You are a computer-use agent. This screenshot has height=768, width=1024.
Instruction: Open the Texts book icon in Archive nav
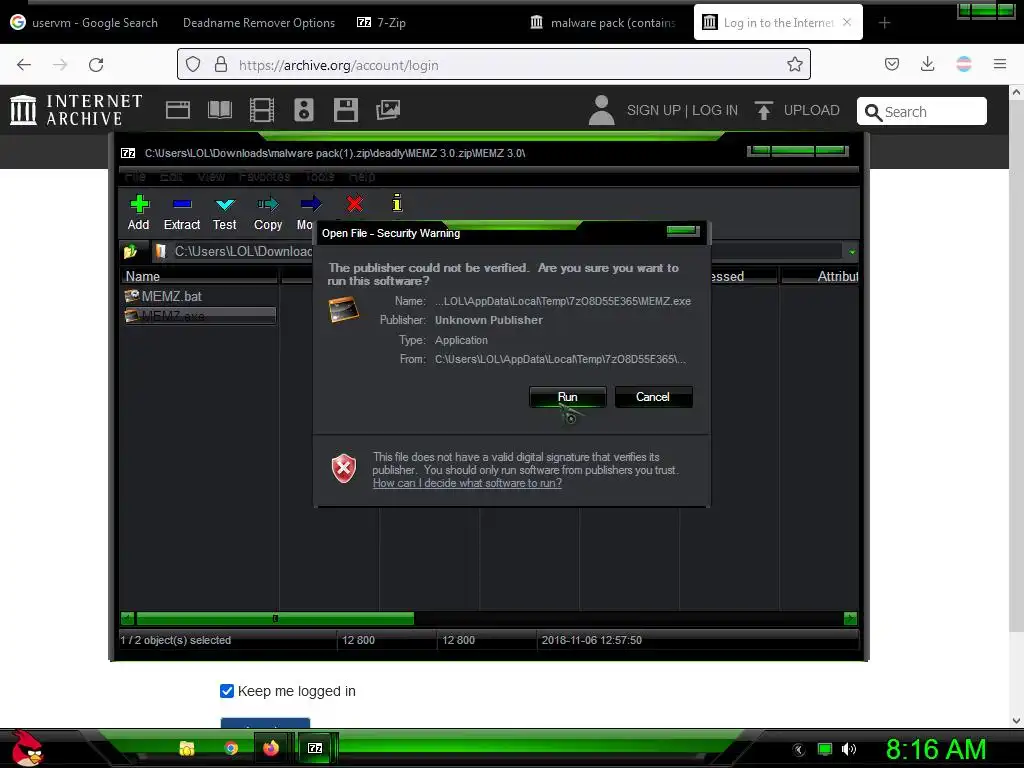(x=220, y=110)
